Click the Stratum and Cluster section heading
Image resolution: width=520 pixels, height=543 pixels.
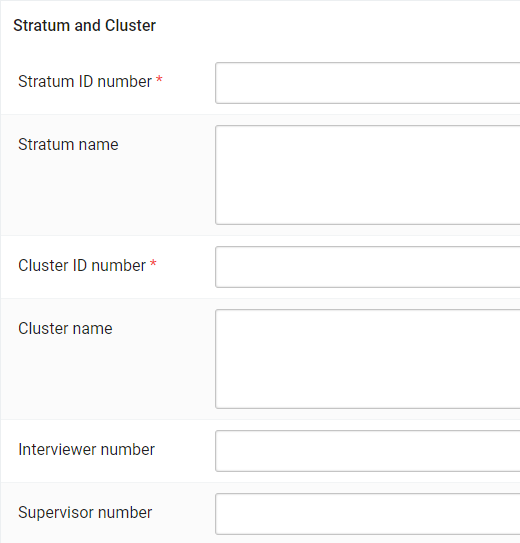point(84,26)
